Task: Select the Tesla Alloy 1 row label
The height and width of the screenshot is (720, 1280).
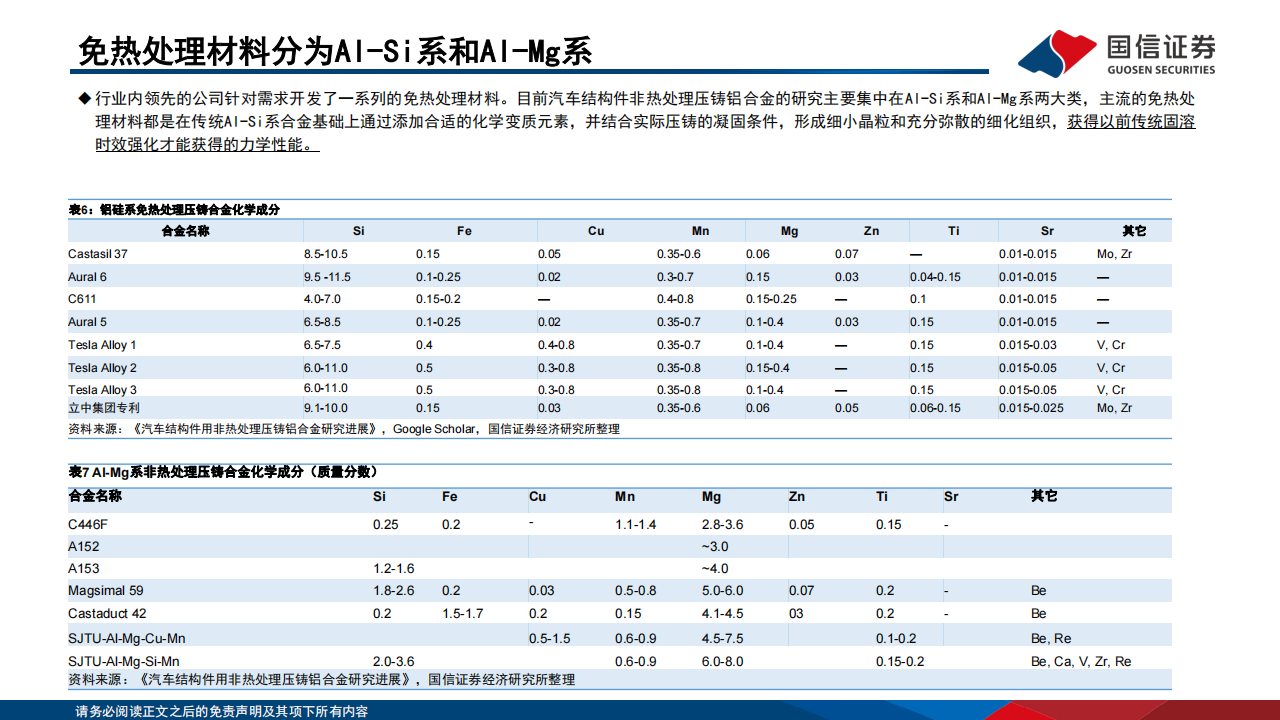Action: point(102,345)
